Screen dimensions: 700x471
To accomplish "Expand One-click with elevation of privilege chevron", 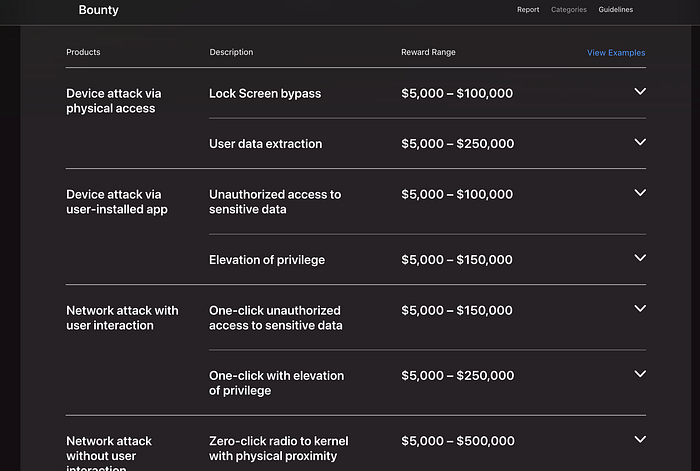I will point(640,374).
